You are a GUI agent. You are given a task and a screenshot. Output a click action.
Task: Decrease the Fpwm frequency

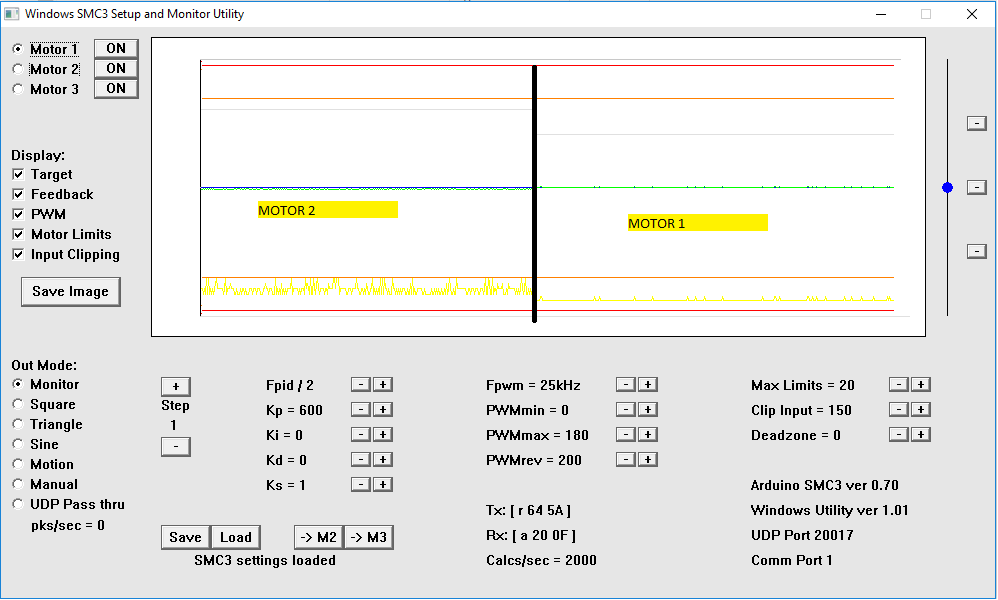pyautogui.click(x=626, y=384)
